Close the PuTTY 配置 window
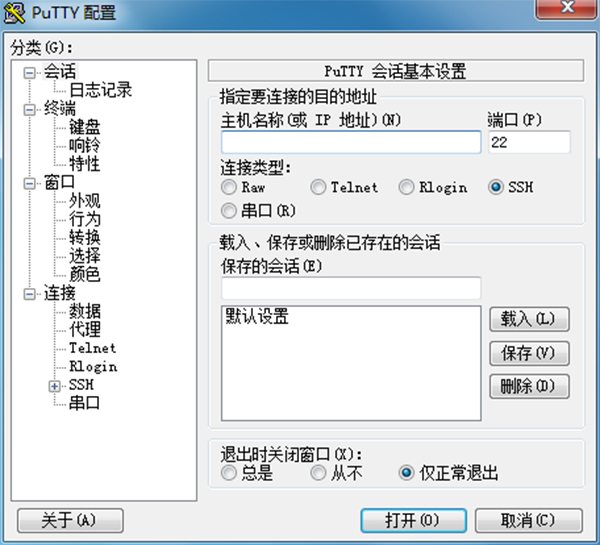The height and width of the screenshot is (545, 600). tap(567, 8)
